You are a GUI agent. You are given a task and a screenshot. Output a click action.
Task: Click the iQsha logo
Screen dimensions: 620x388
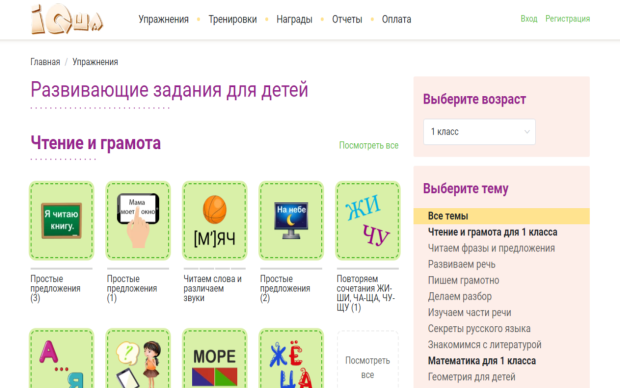tap(67, 19)
